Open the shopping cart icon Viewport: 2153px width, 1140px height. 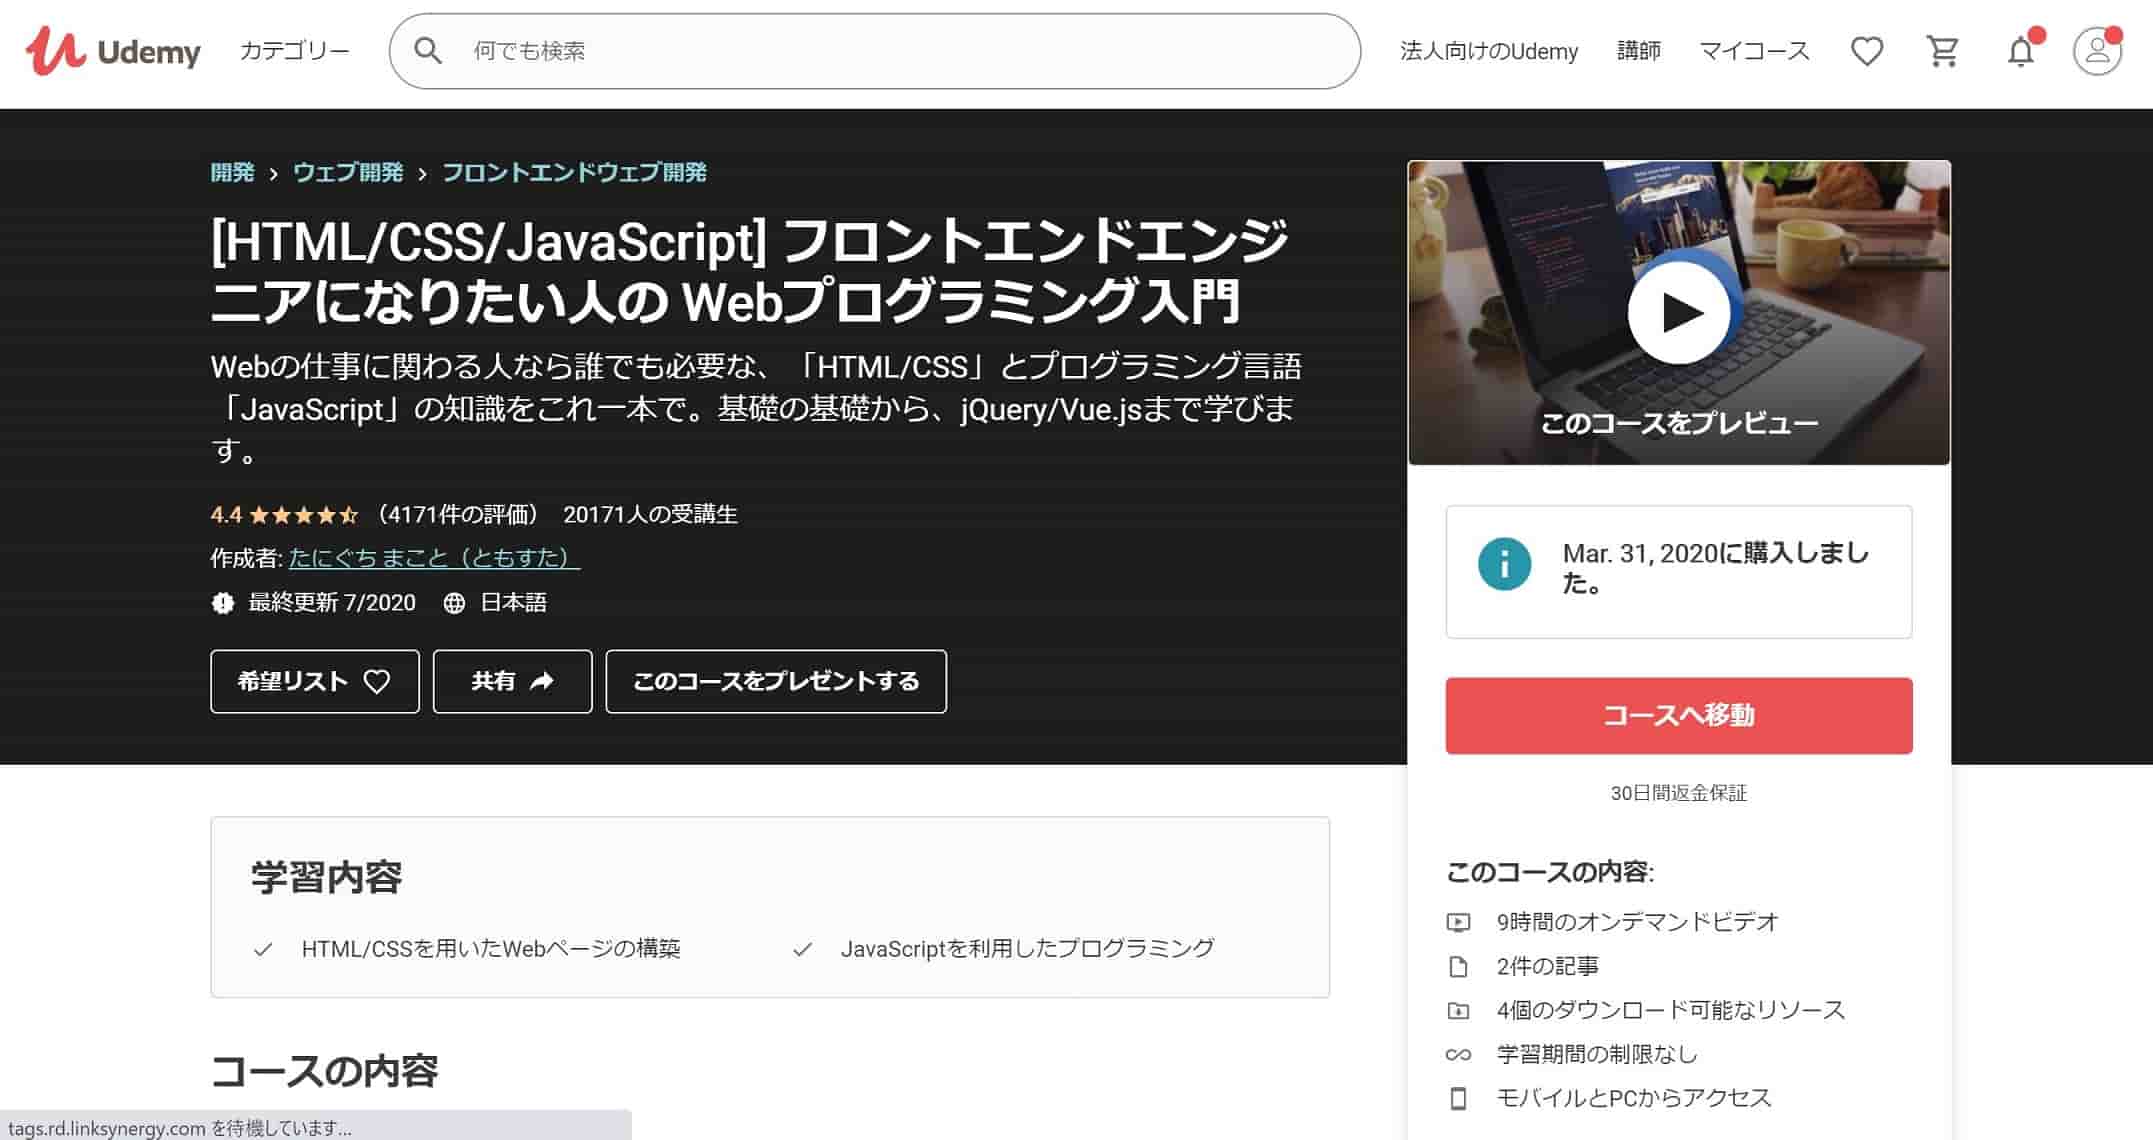click(1943, 51)
